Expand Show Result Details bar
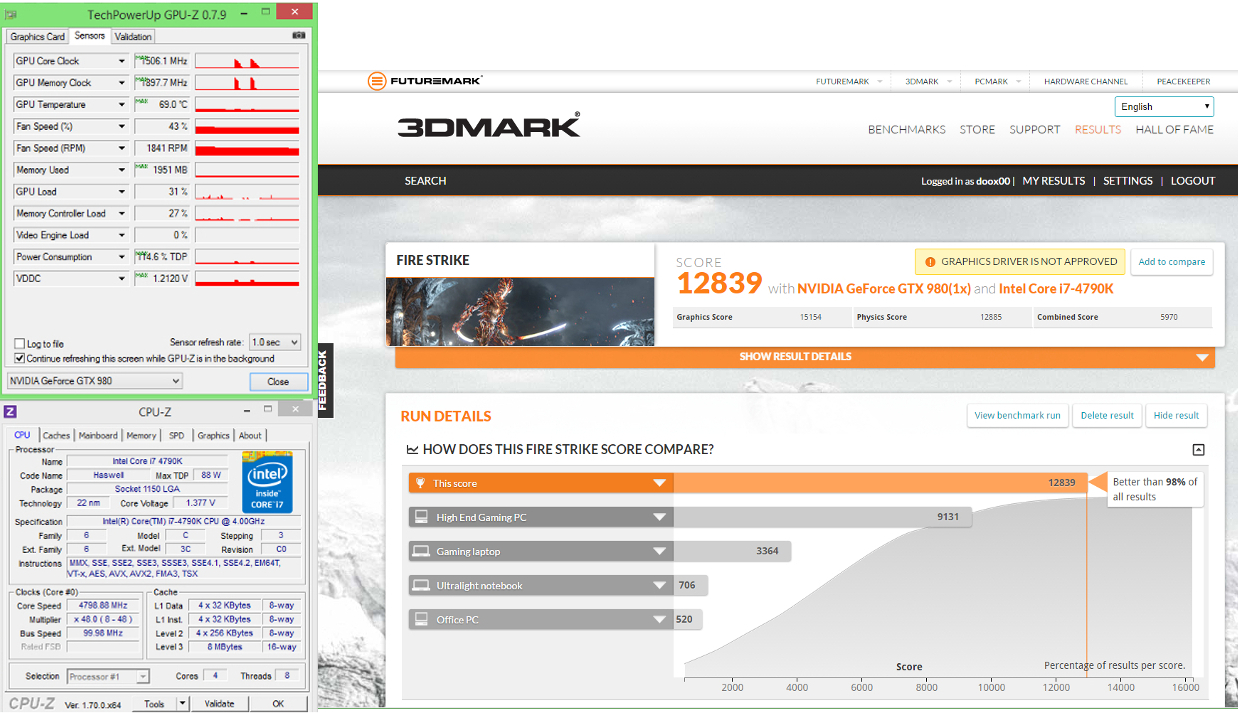This screenshot has height=713, width=1238. click(x=805, y=357)
